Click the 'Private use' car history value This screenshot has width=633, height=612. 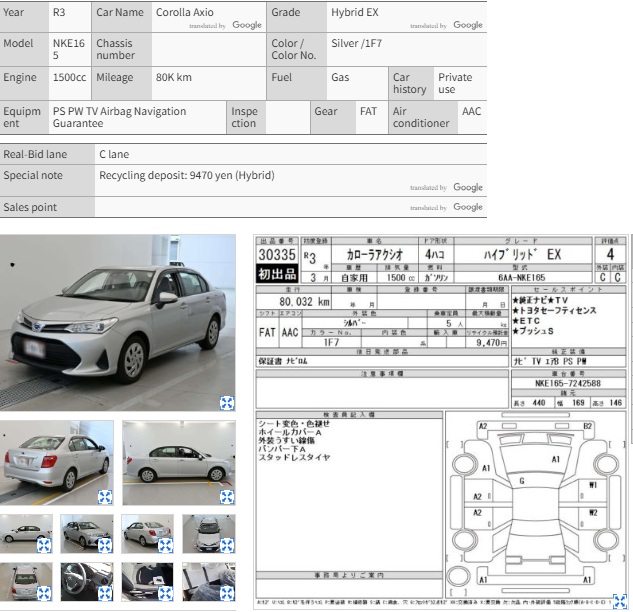(x=455, y=83)
